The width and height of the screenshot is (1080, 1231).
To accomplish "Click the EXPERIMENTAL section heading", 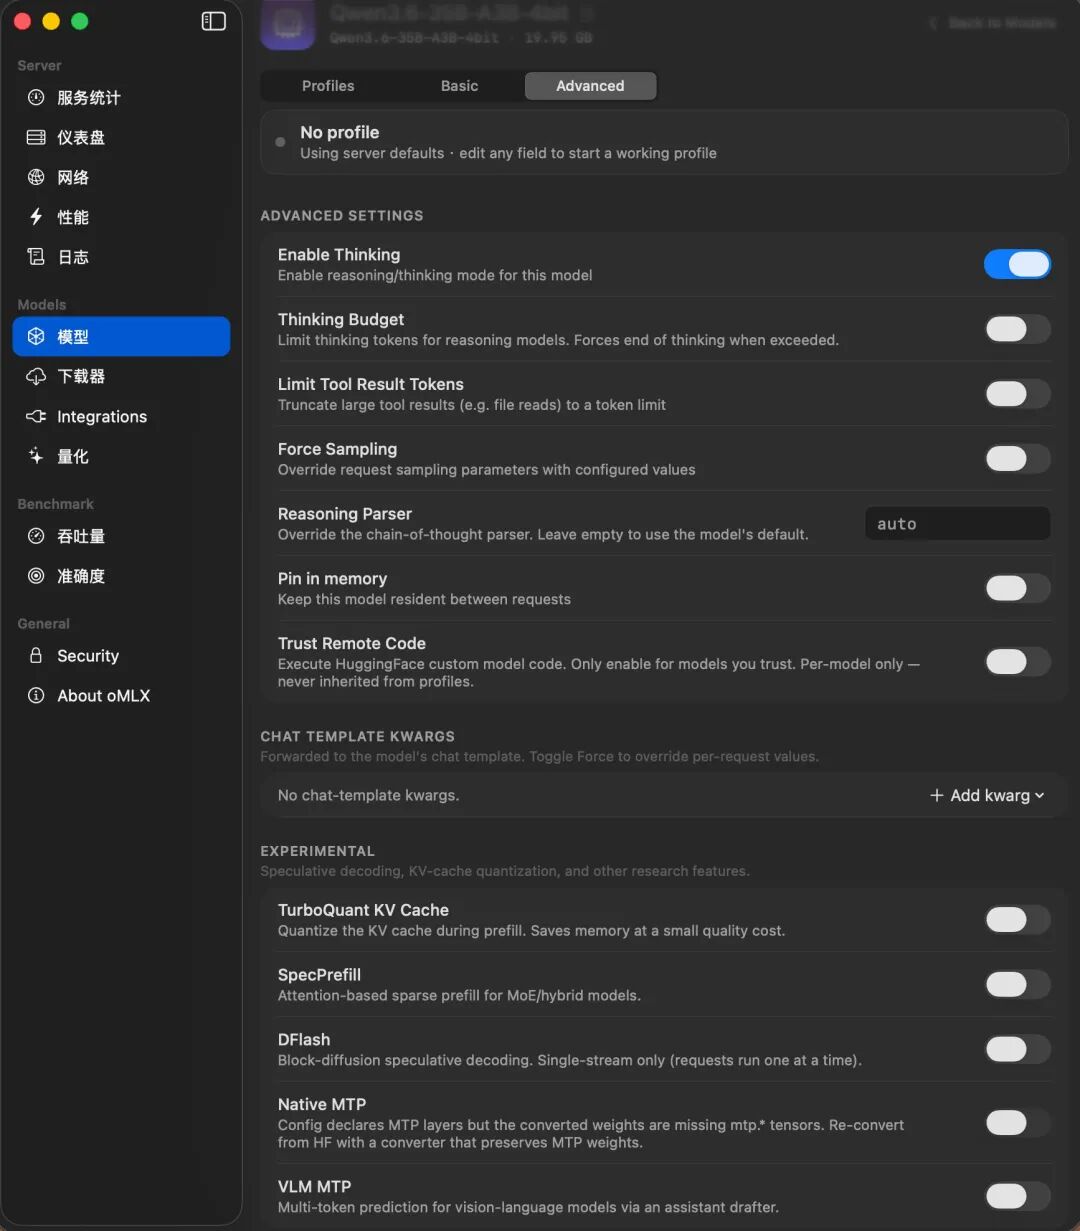I will [317, 851].
